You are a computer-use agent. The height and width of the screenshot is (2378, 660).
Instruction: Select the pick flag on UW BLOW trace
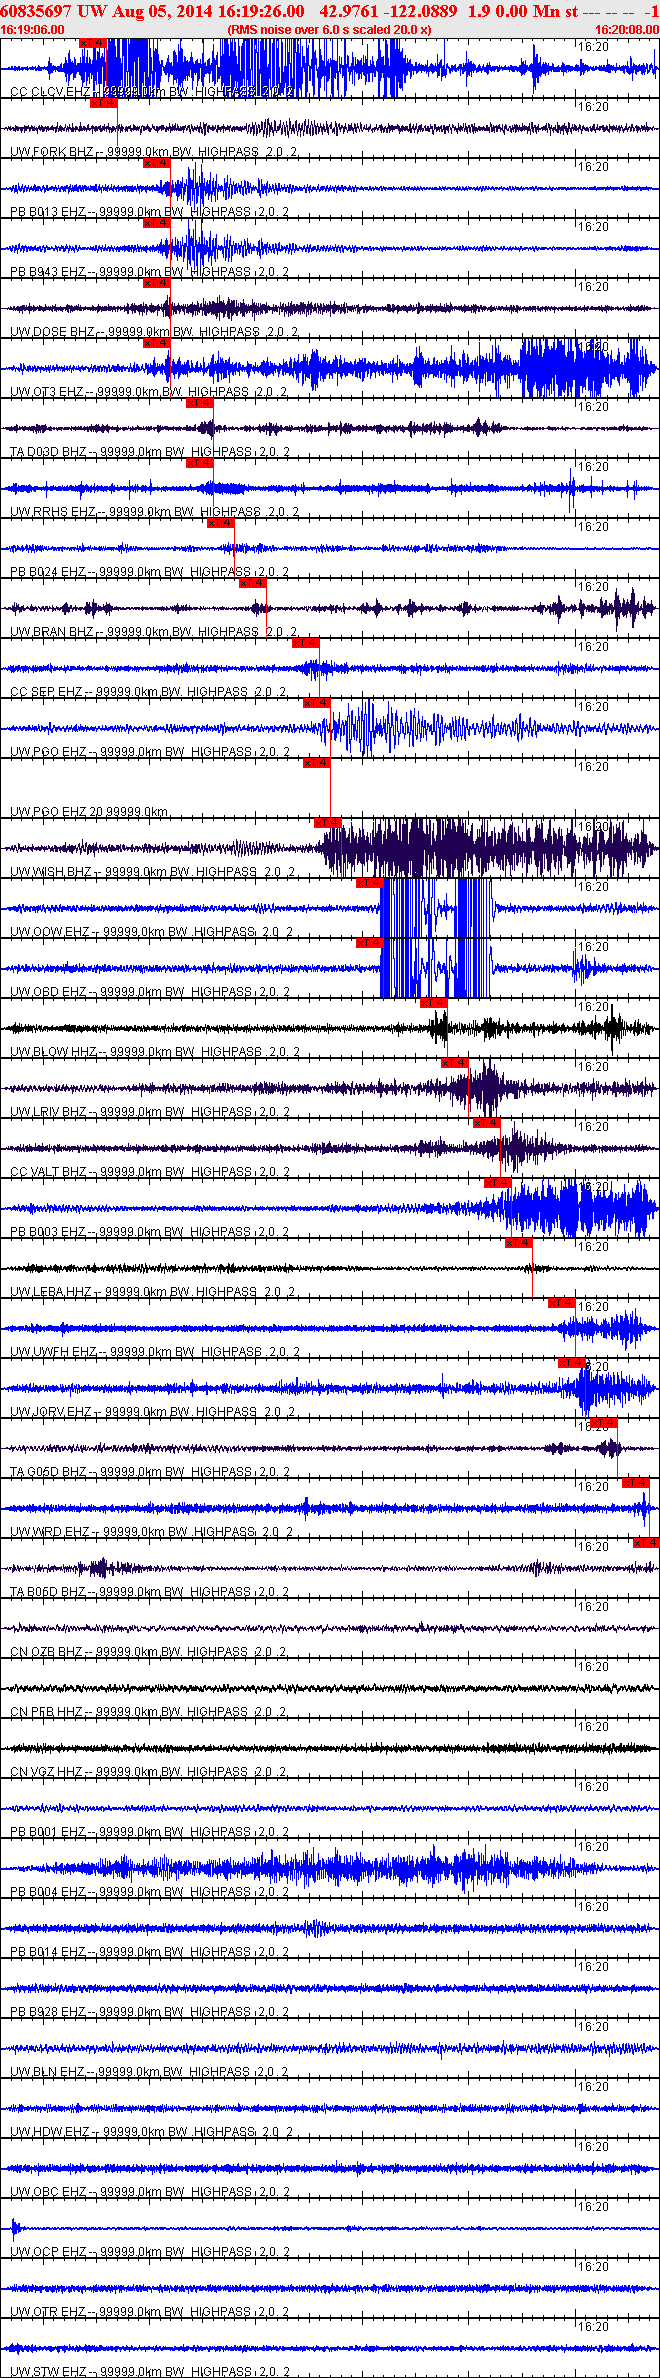[x=433, y=1003]
